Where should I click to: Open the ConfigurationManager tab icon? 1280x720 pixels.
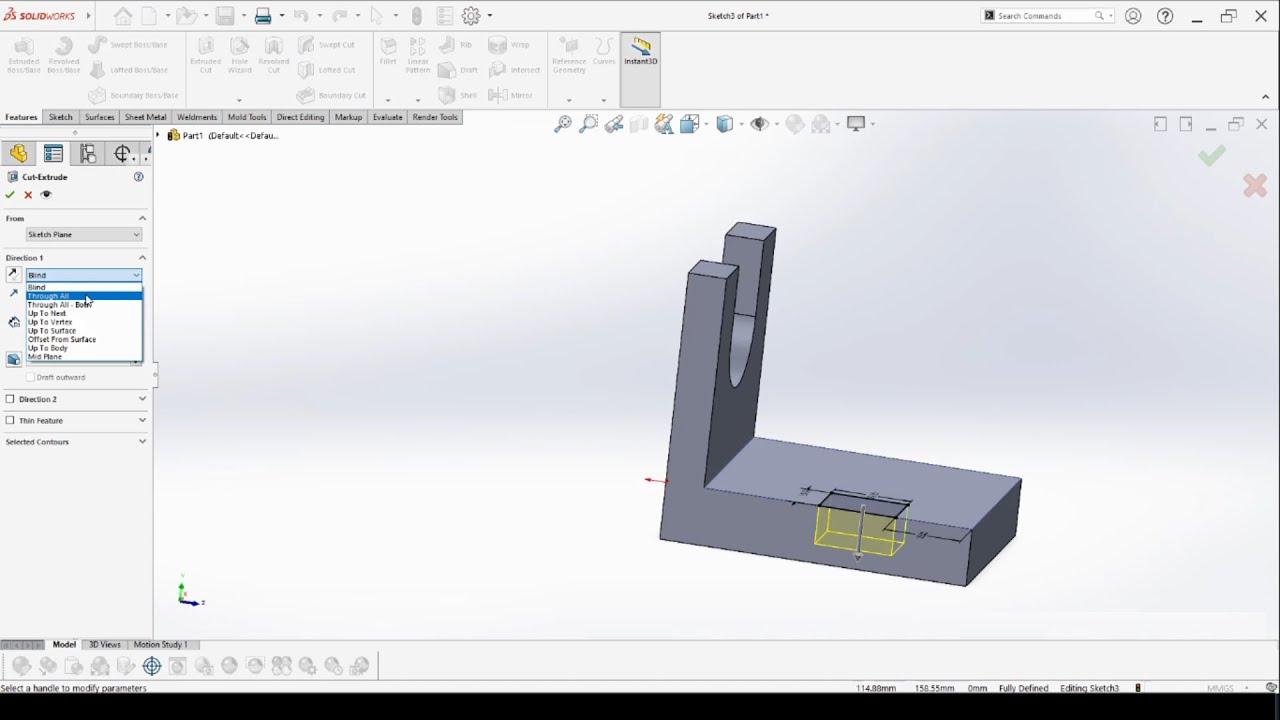point(88,153)
